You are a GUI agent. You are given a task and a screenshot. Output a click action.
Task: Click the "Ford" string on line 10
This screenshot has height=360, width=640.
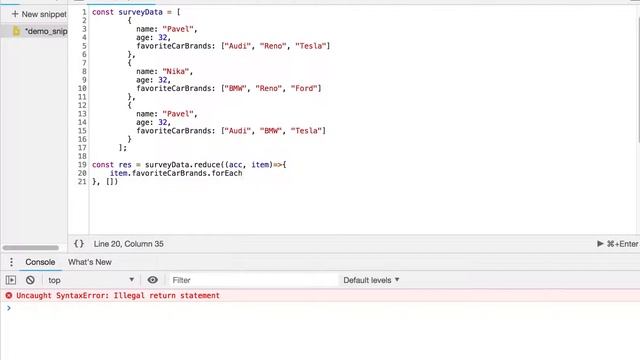(x=304, y=88)
